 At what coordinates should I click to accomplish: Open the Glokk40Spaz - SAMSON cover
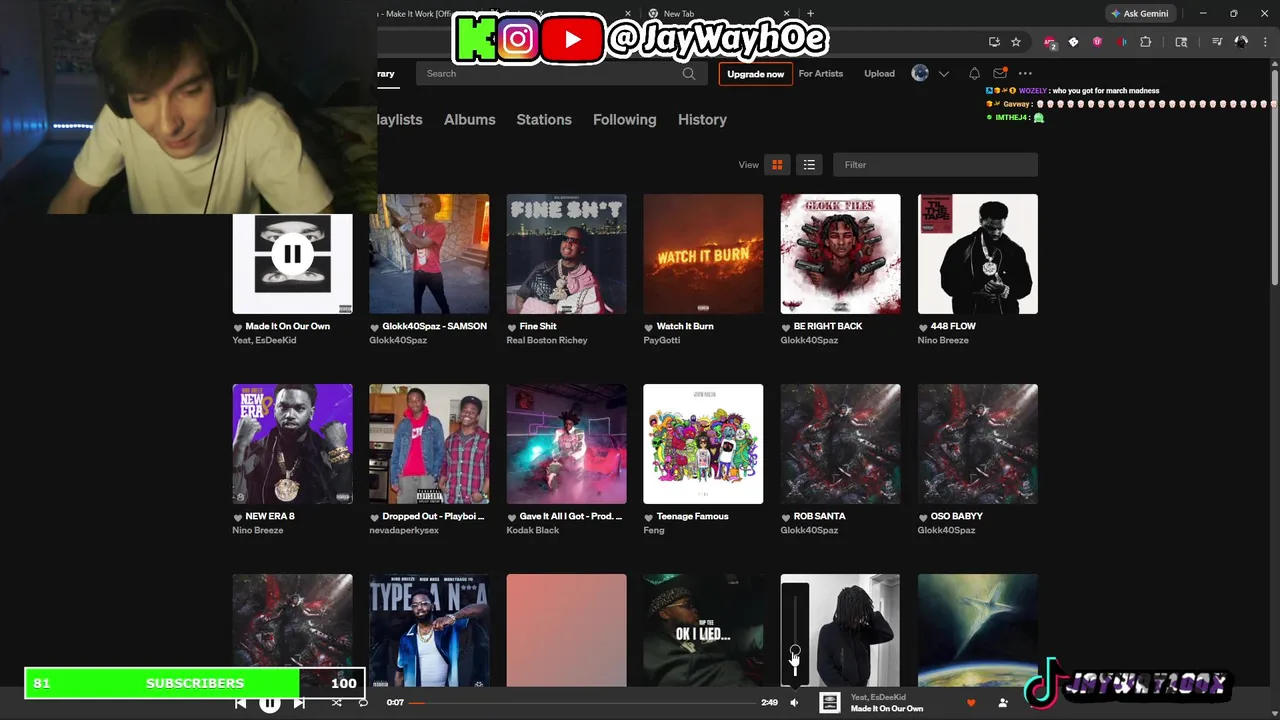click(x=429, y=254)
